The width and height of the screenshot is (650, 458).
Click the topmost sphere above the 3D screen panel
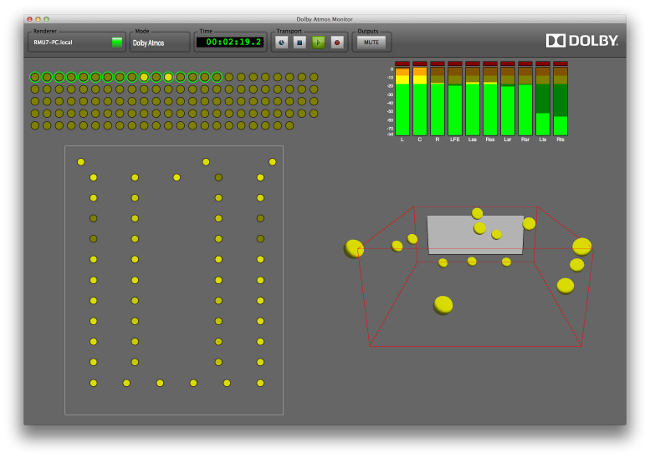[x=477, y=213]
